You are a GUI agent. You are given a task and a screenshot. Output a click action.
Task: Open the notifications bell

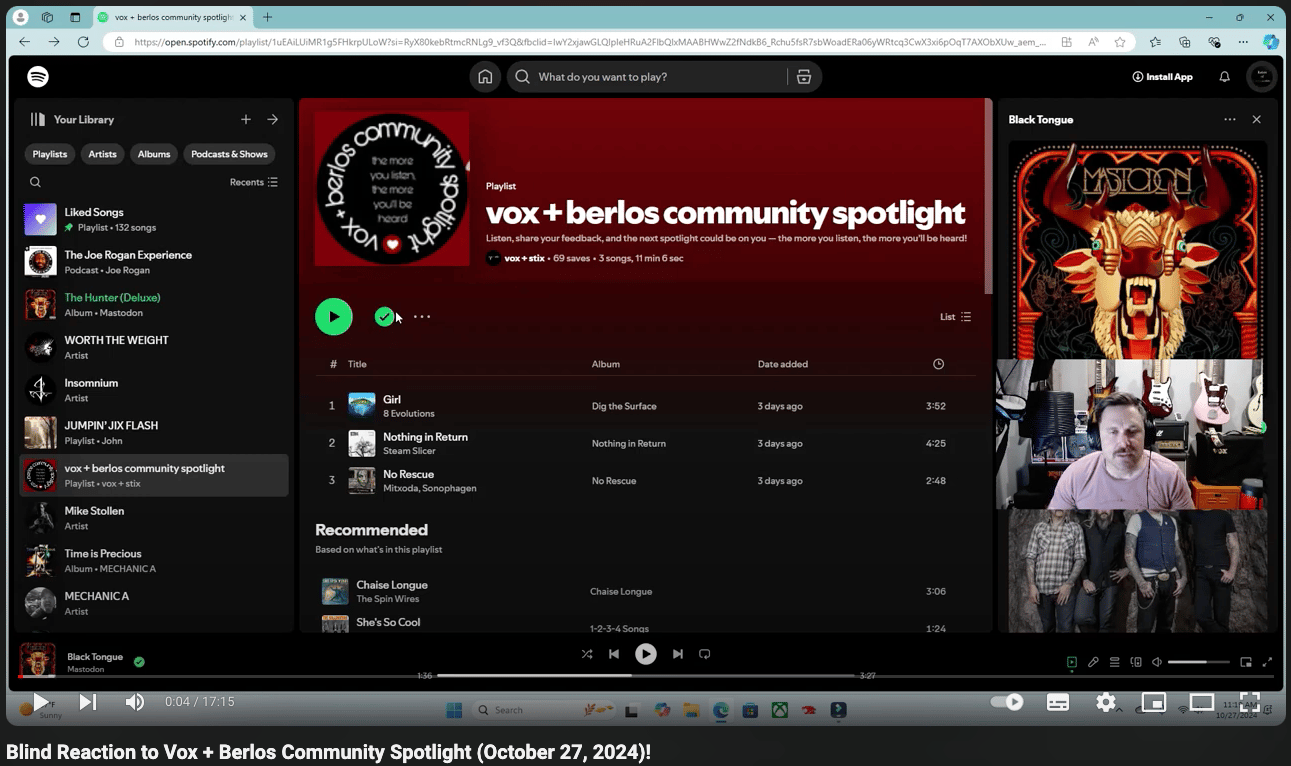tap(1224, 77)
